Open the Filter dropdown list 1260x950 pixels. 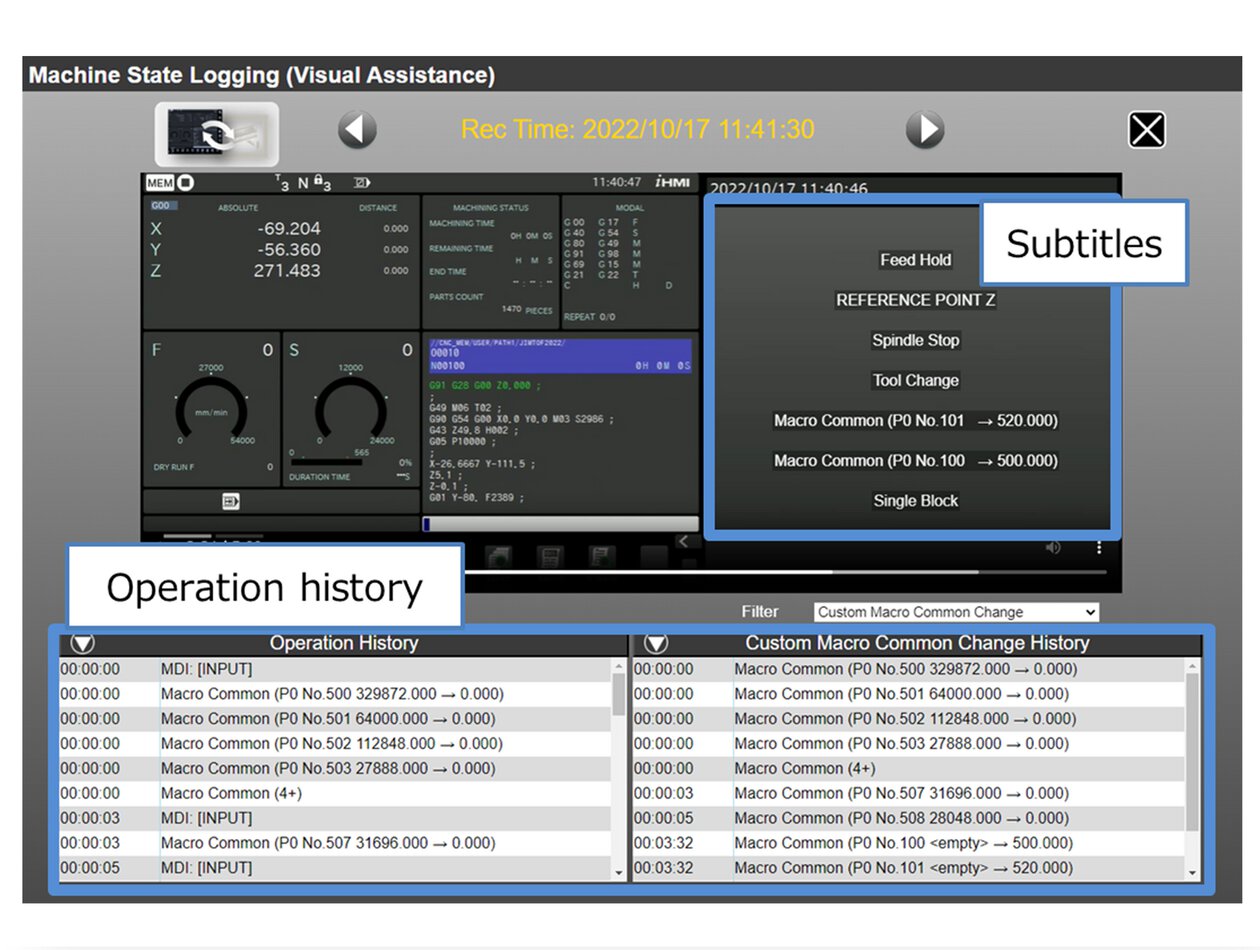956,612
